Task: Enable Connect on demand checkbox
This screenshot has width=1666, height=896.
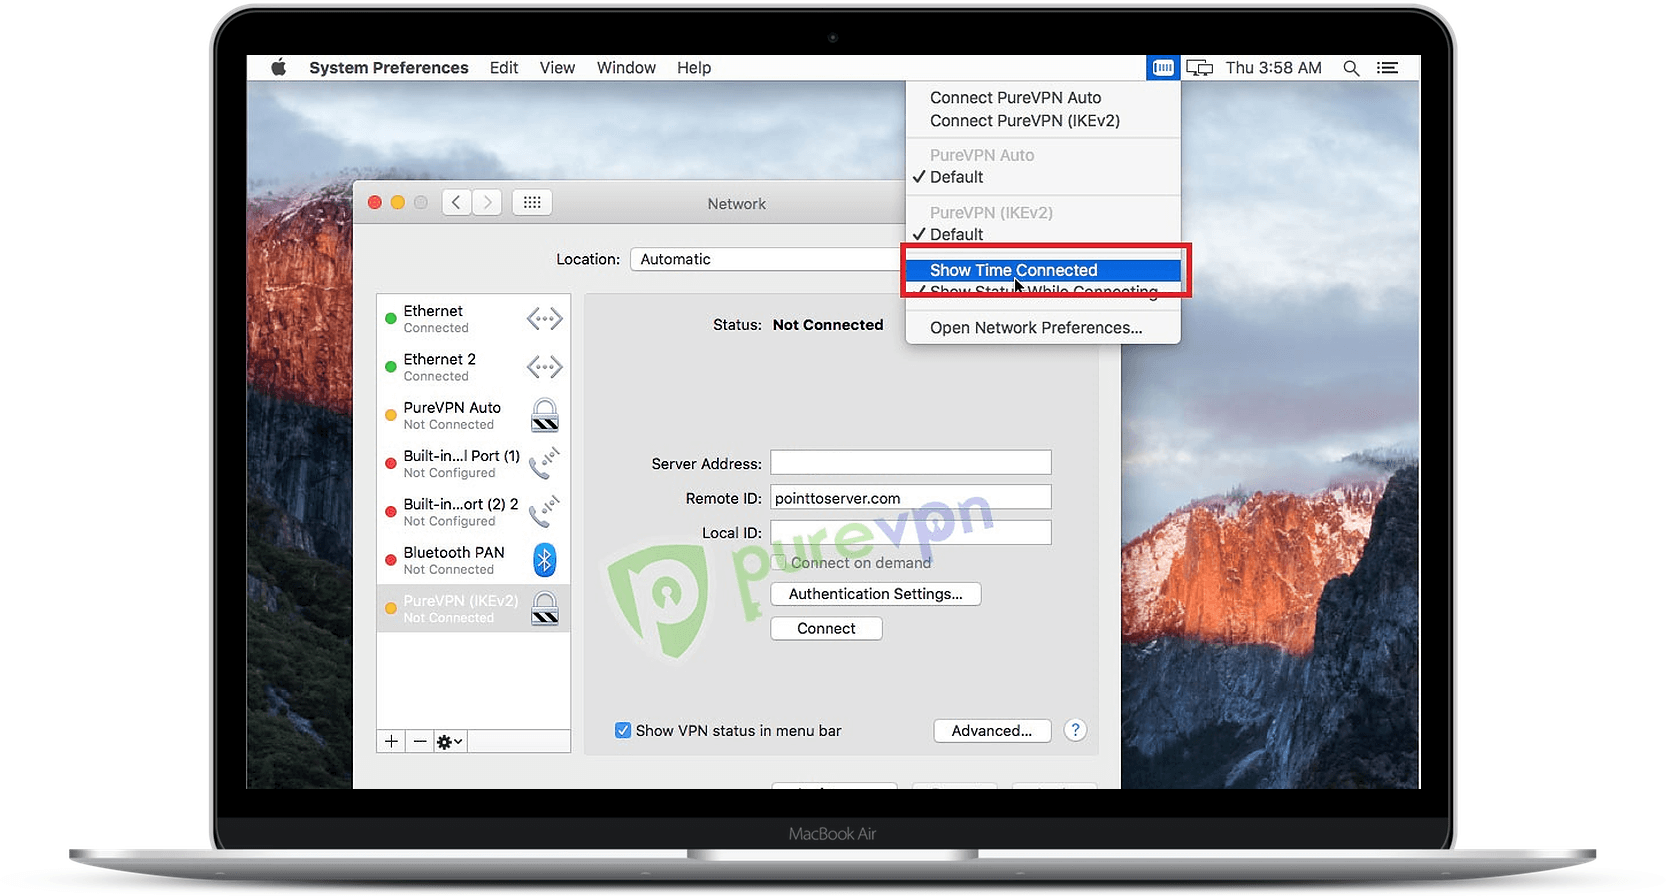Action: pyautogui.click(x=780, y=563)
